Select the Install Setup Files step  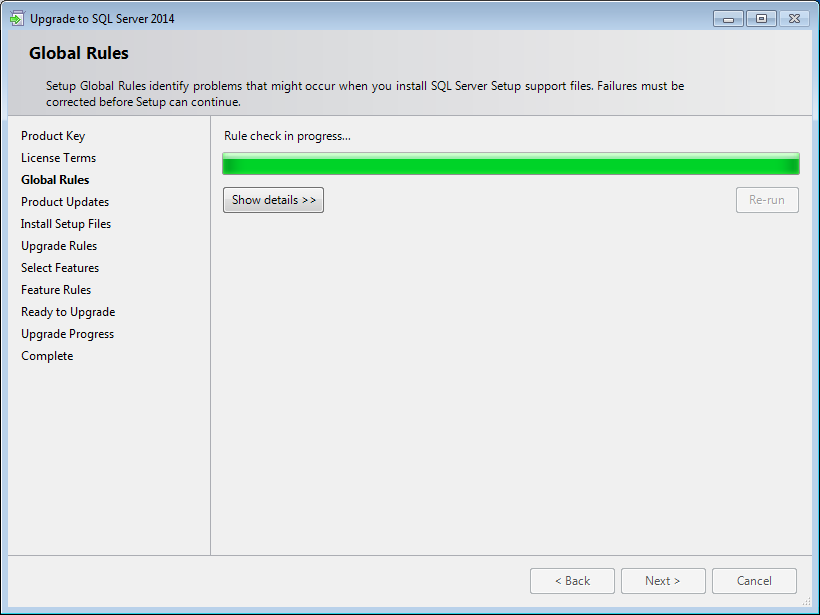coord(66,224)
